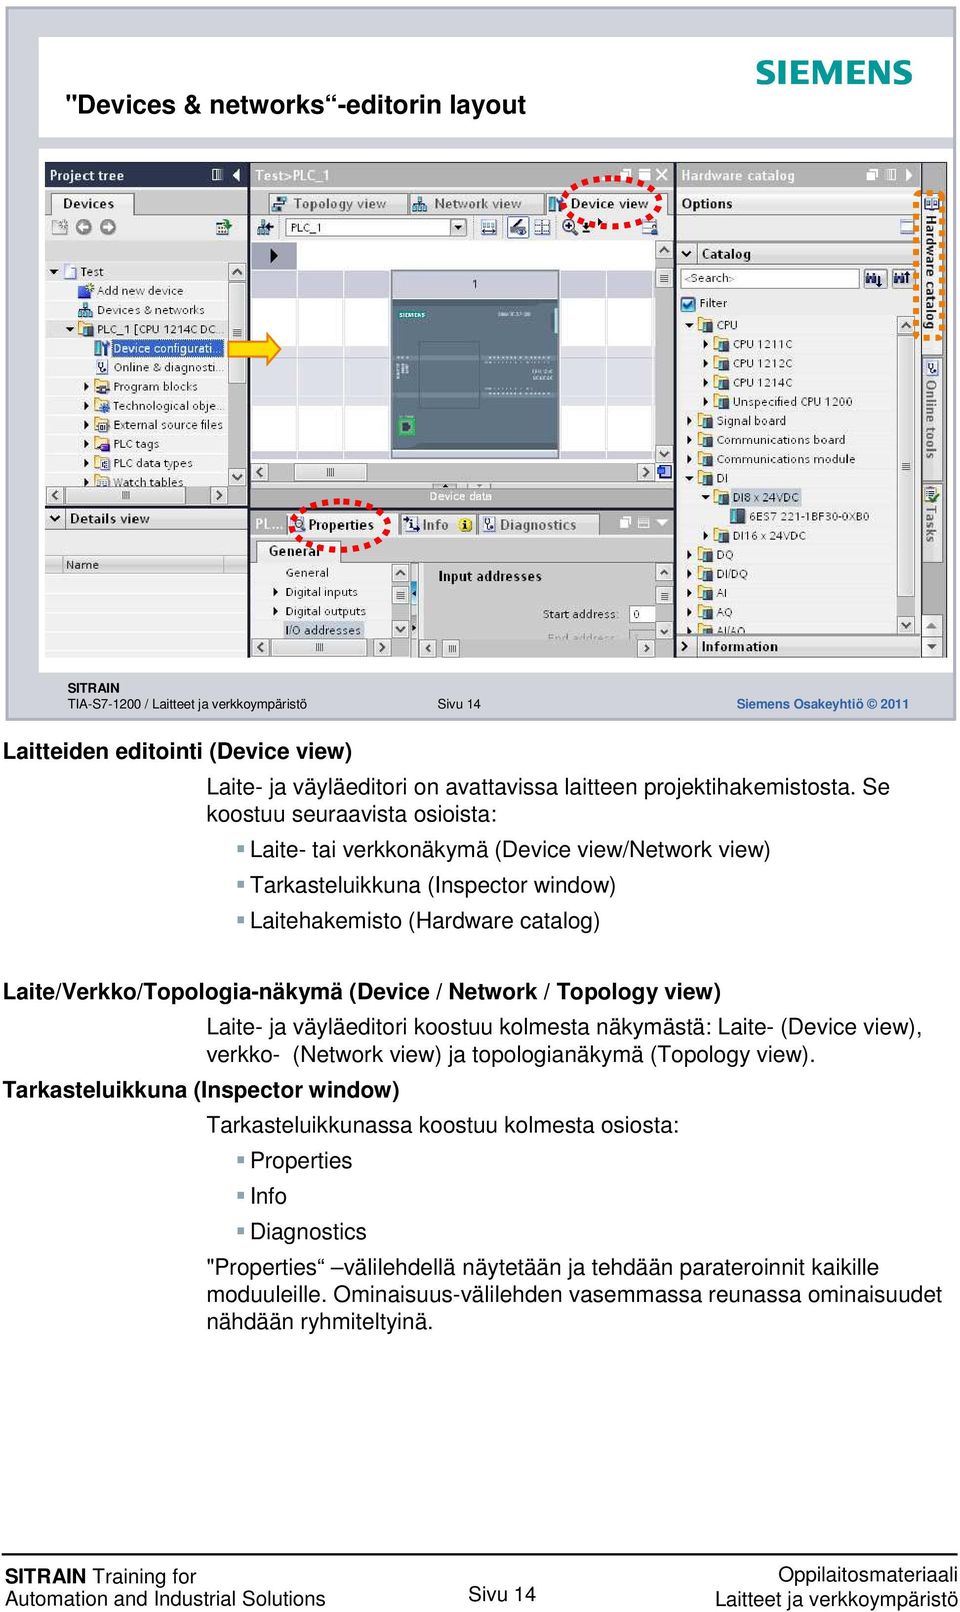Image resolution: width=960 pixels, height=1612 pixels.
Task: Switch to the Devices tab
Action: (90, 203)
